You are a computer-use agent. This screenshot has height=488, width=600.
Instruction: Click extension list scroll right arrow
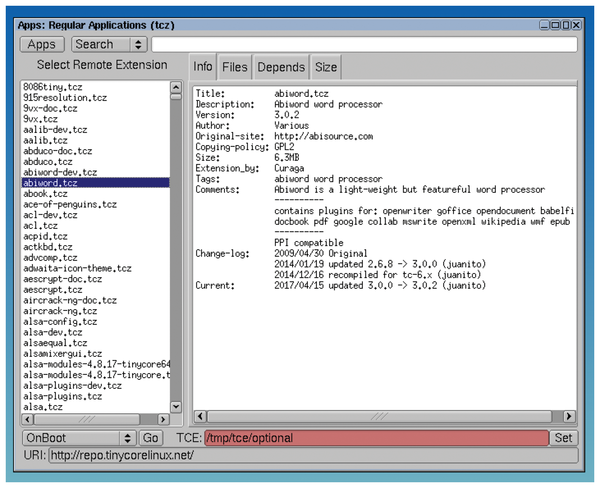click(x=163, y=419)
